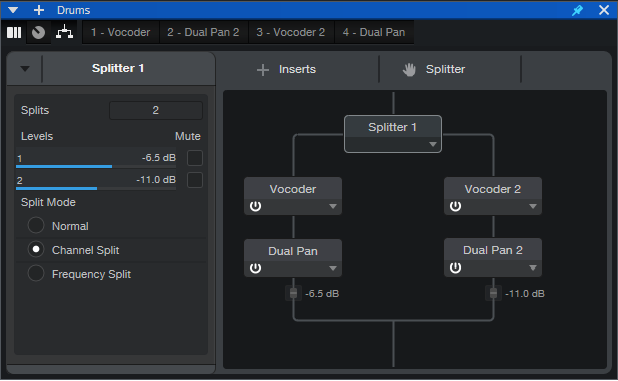Toggle the Vocoder 2 power button
This screenshot has width=618, height=381.
455,206
